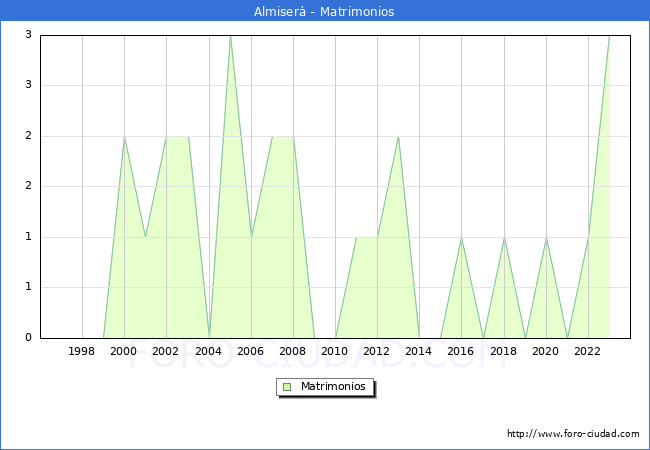Select the 1998 x-axis year label

click(82, 351)
